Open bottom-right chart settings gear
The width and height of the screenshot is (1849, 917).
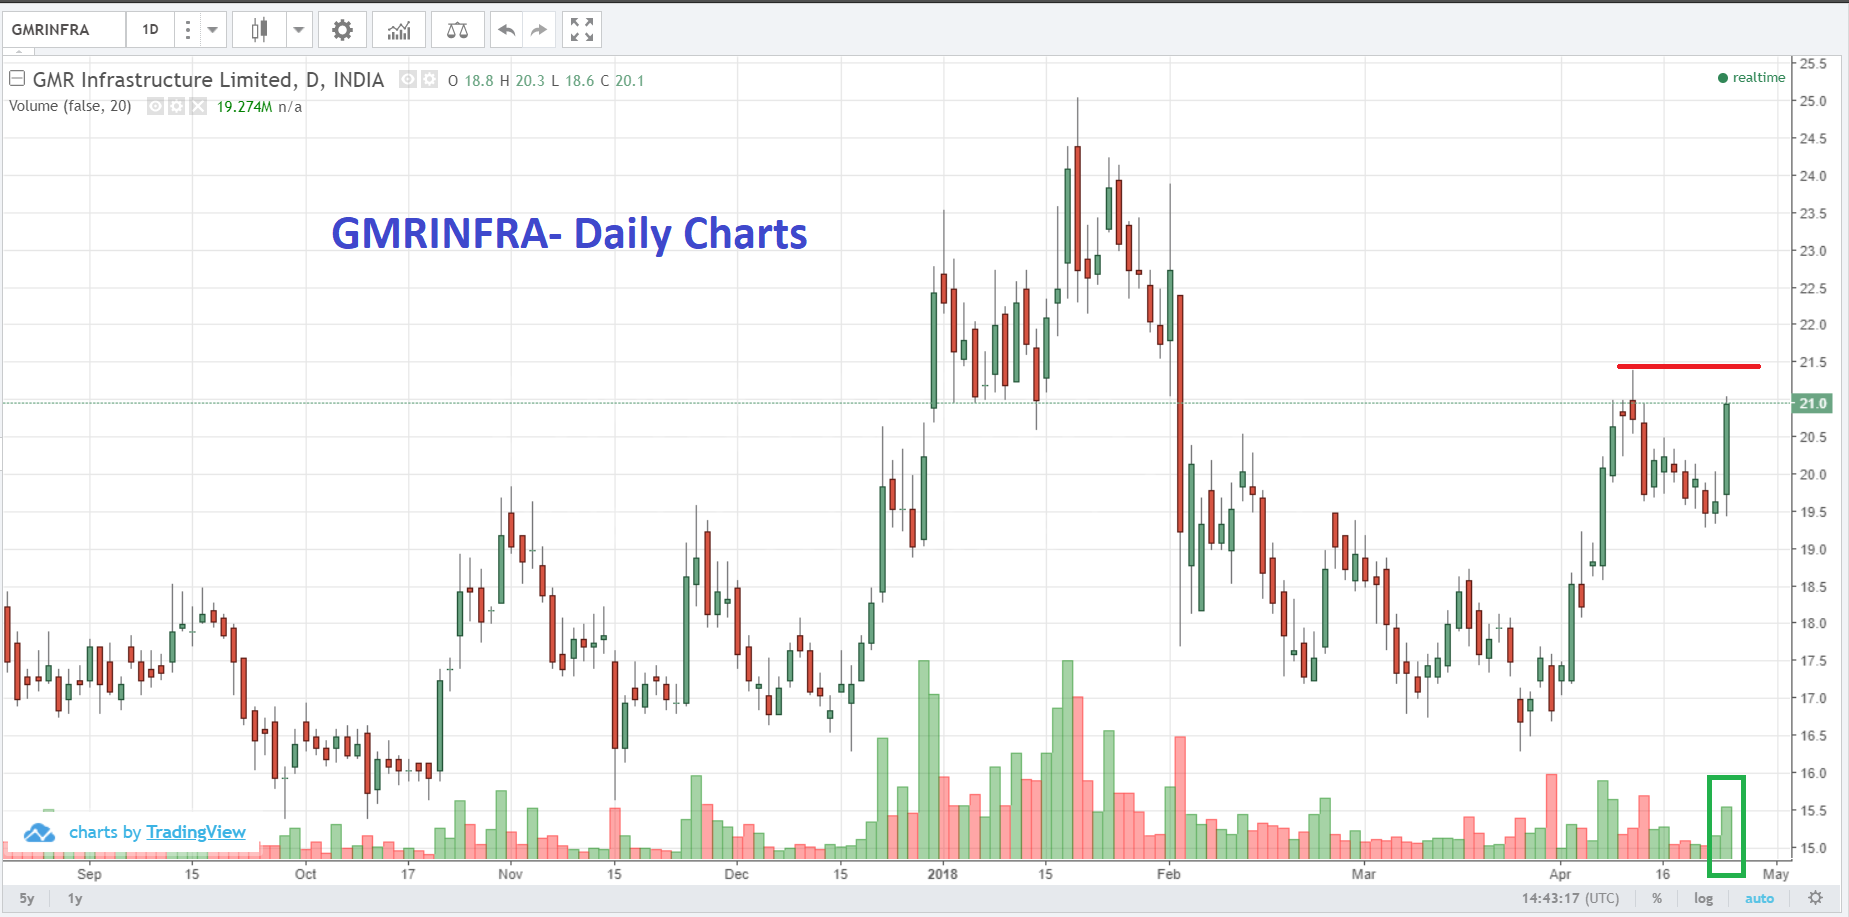pos(1816,898)
